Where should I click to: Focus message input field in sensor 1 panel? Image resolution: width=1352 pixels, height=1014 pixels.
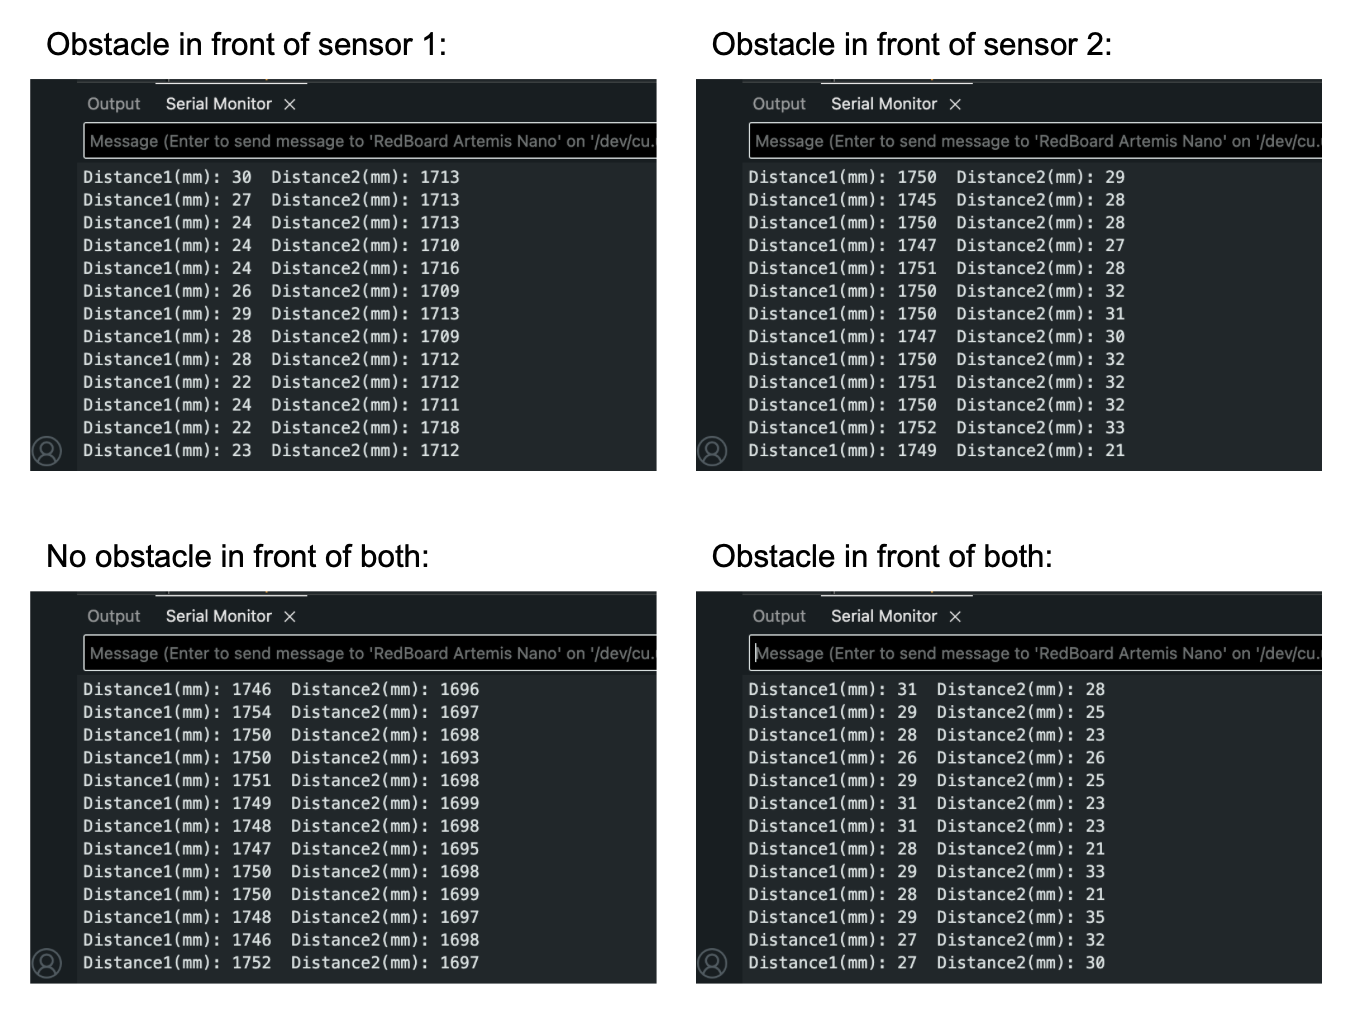[x=370, y=141]
